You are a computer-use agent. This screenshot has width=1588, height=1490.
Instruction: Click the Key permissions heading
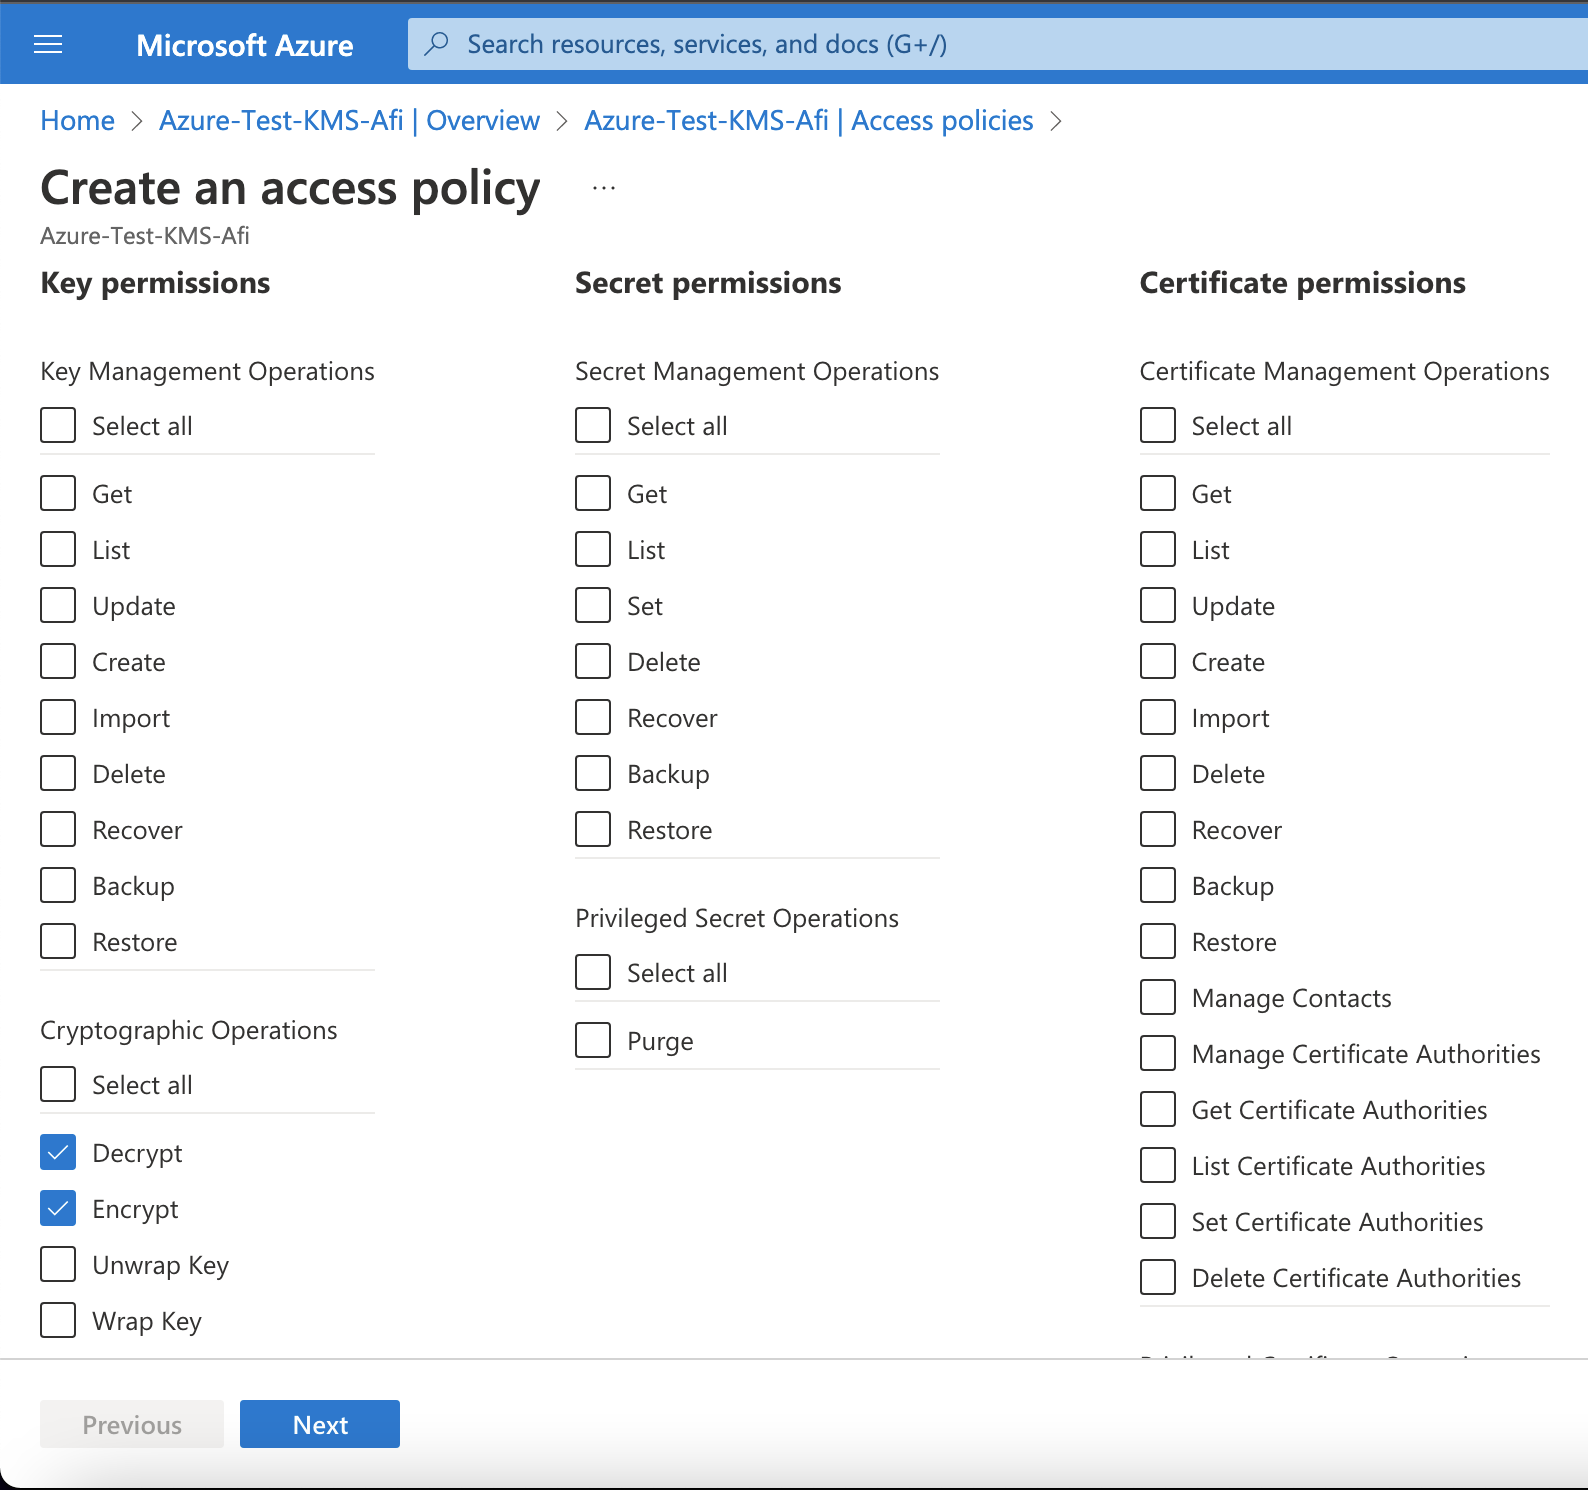pos(155,283)
